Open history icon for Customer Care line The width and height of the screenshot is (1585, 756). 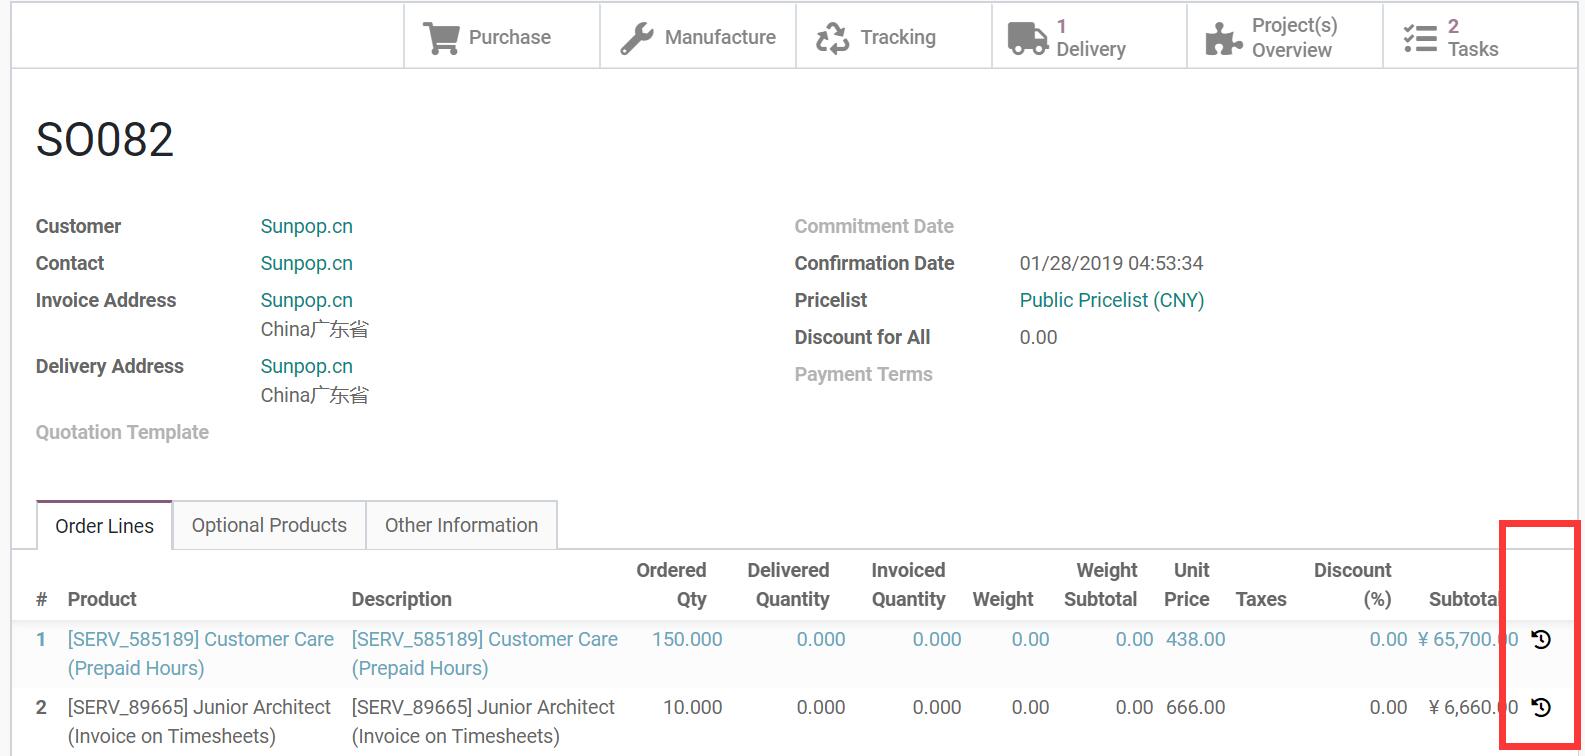[1541, 640]
